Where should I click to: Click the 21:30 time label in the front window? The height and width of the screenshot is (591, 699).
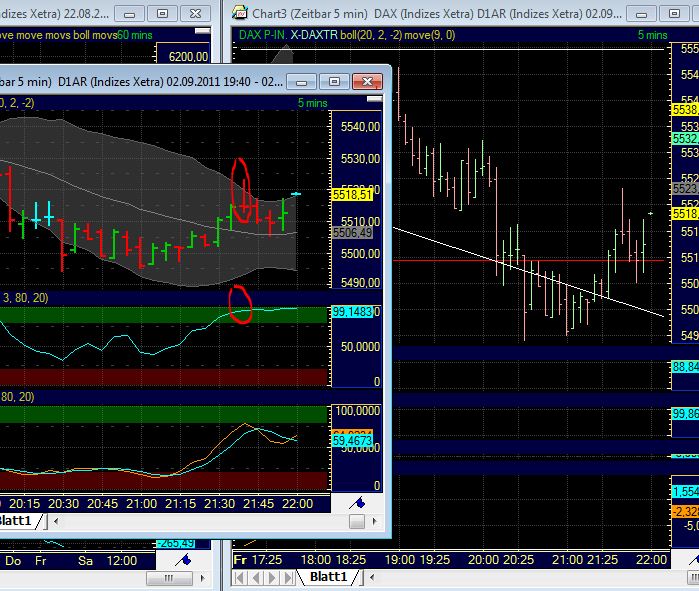tap(219, 504)
